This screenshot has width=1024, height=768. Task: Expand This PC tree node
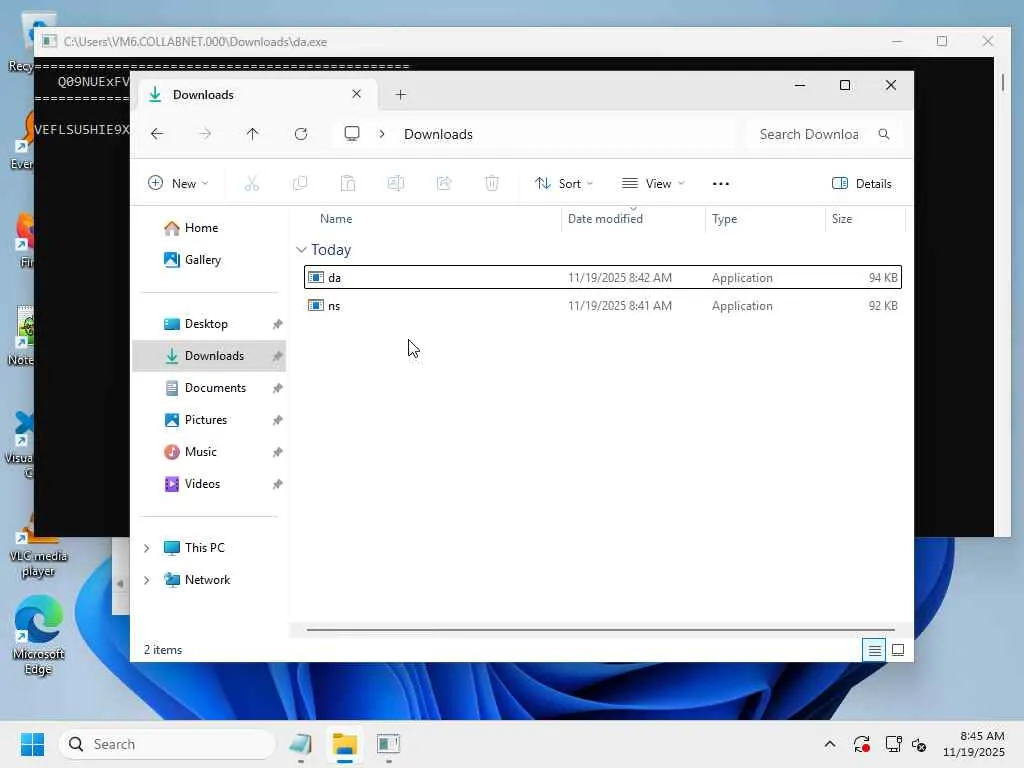click(147, 548)
